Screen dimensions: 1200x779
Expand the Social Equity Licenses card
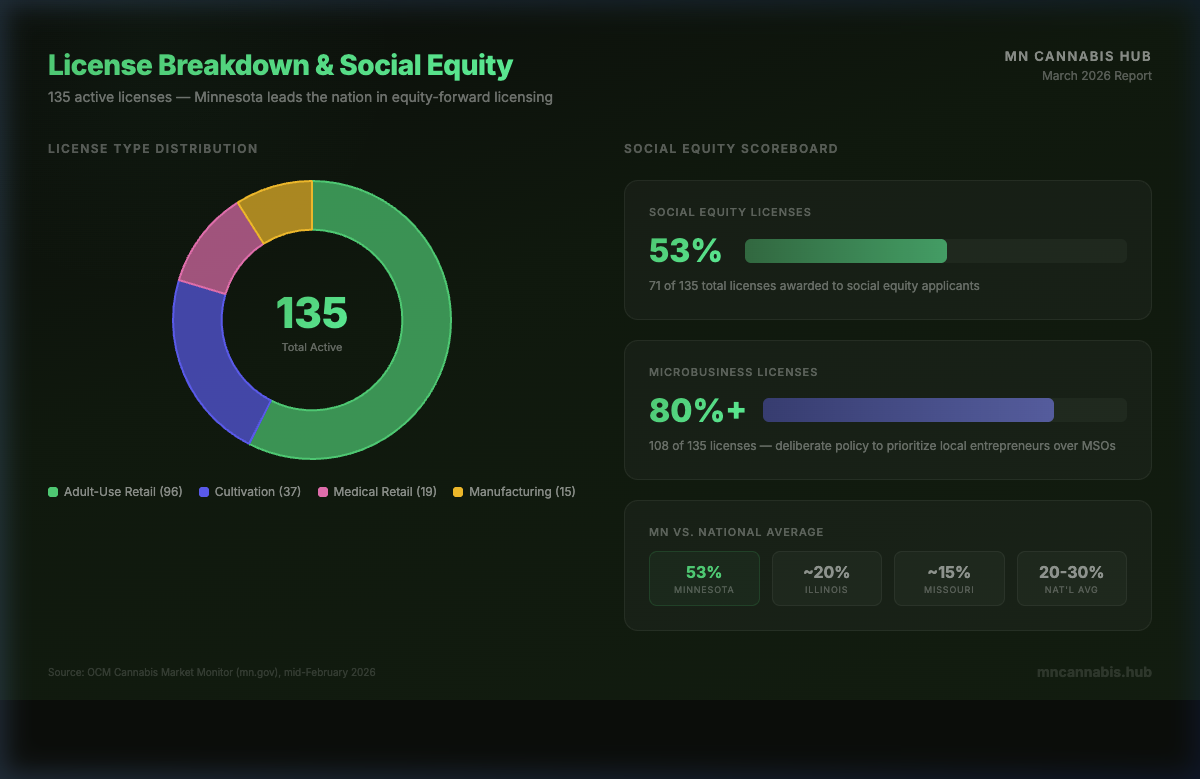point(888,250)
